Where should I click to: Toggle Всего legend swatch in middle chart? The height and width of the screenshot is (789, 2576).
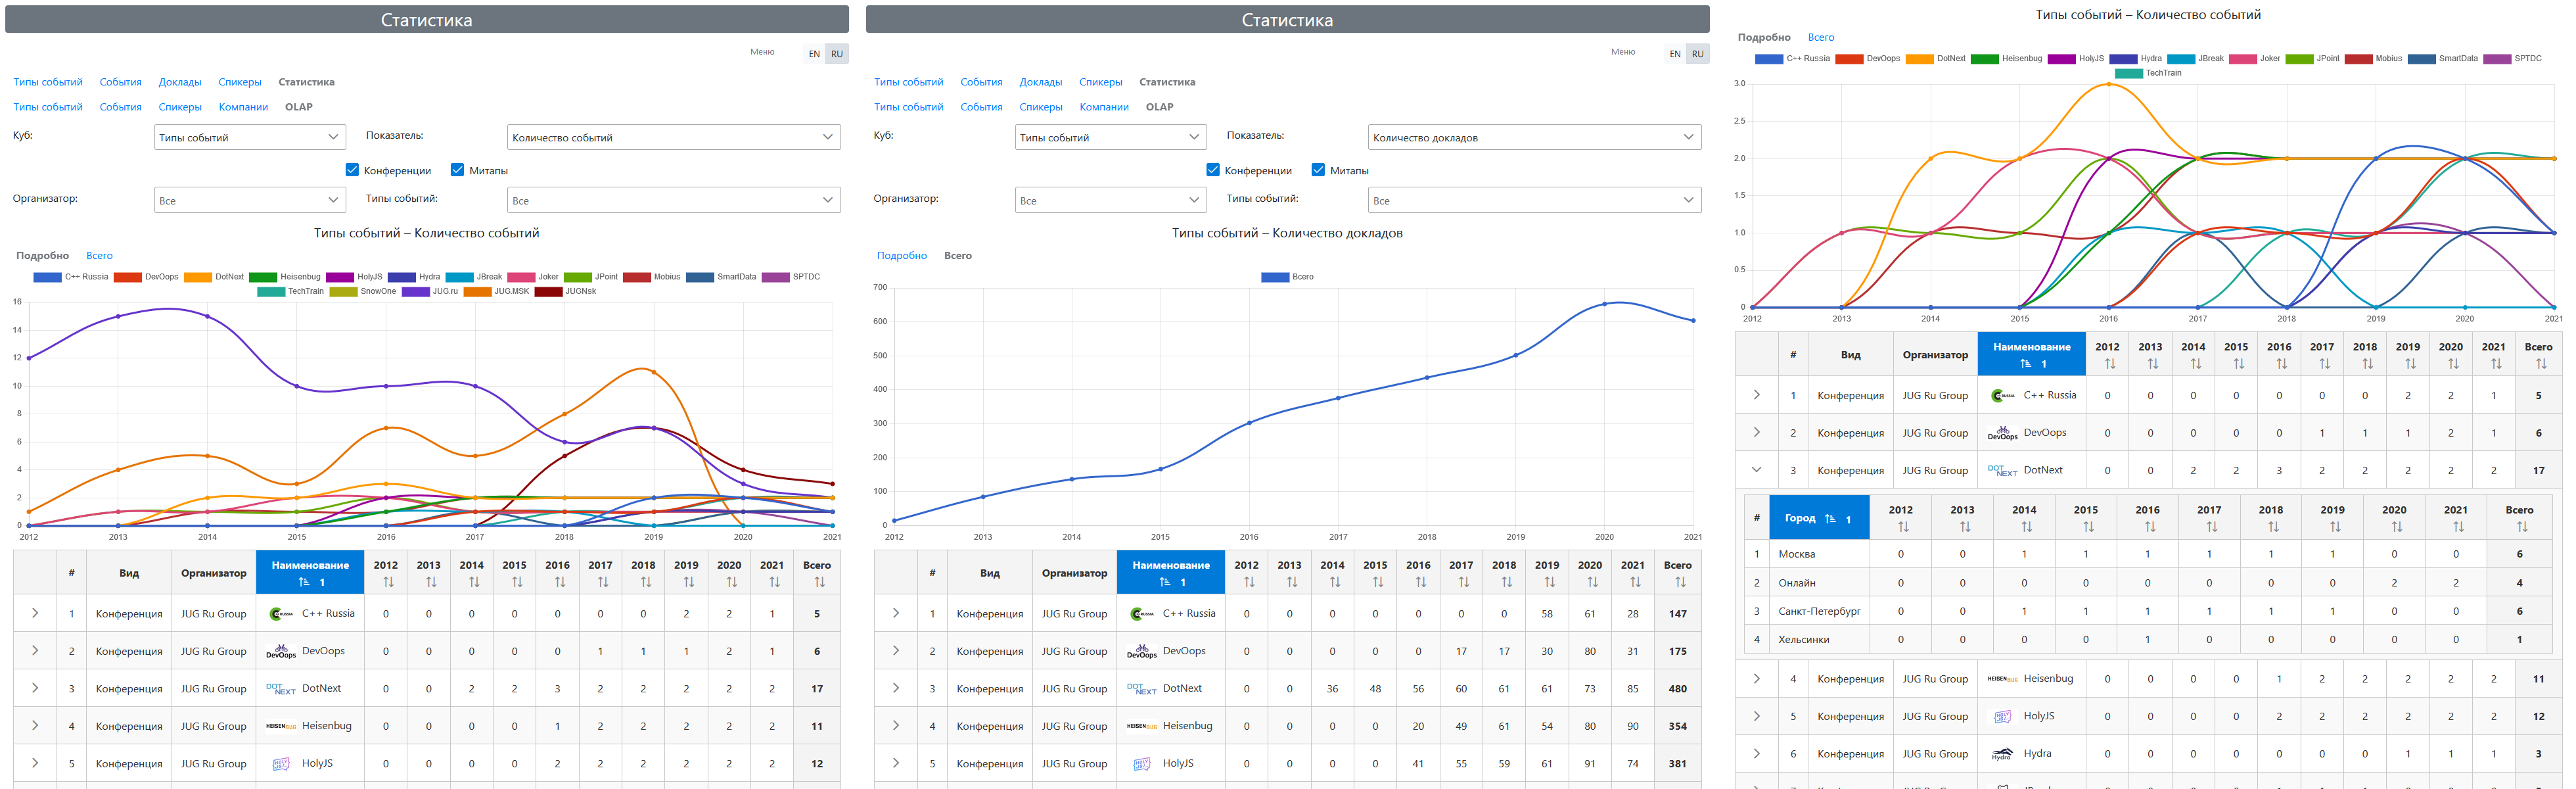[1275, 277]
